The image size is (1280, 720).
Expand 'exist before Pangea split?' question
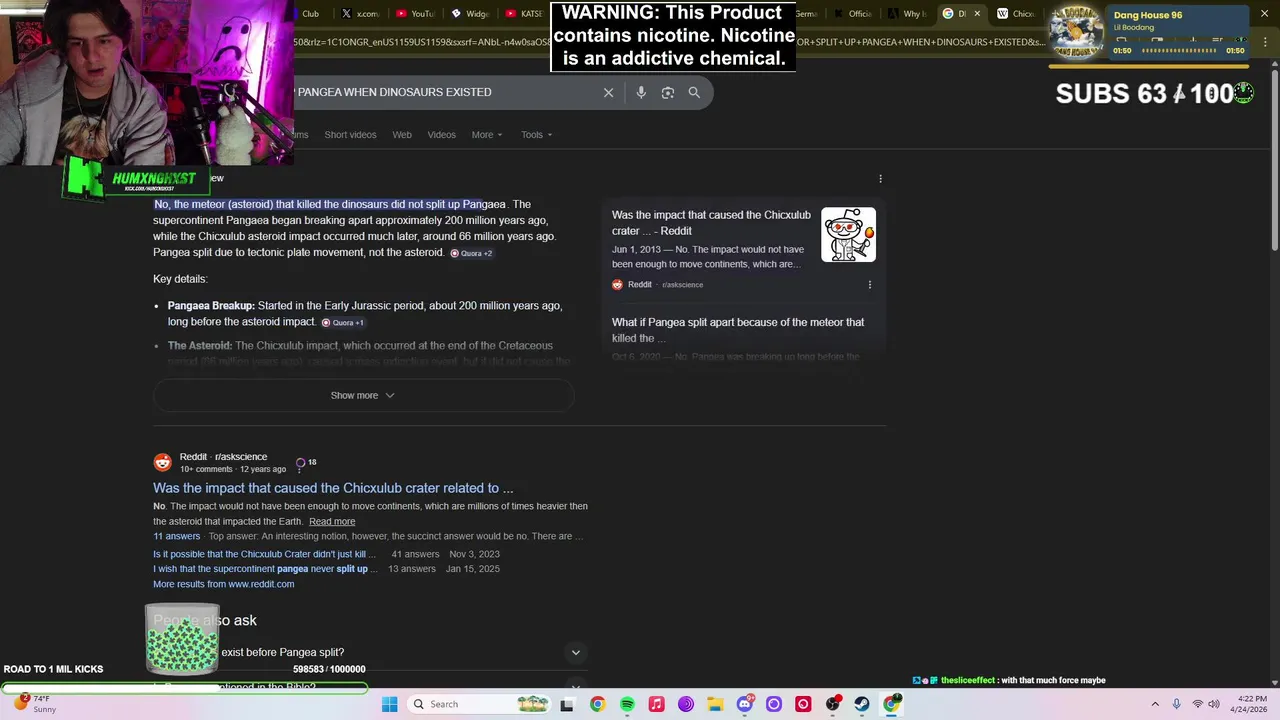[x=370, y=652]
